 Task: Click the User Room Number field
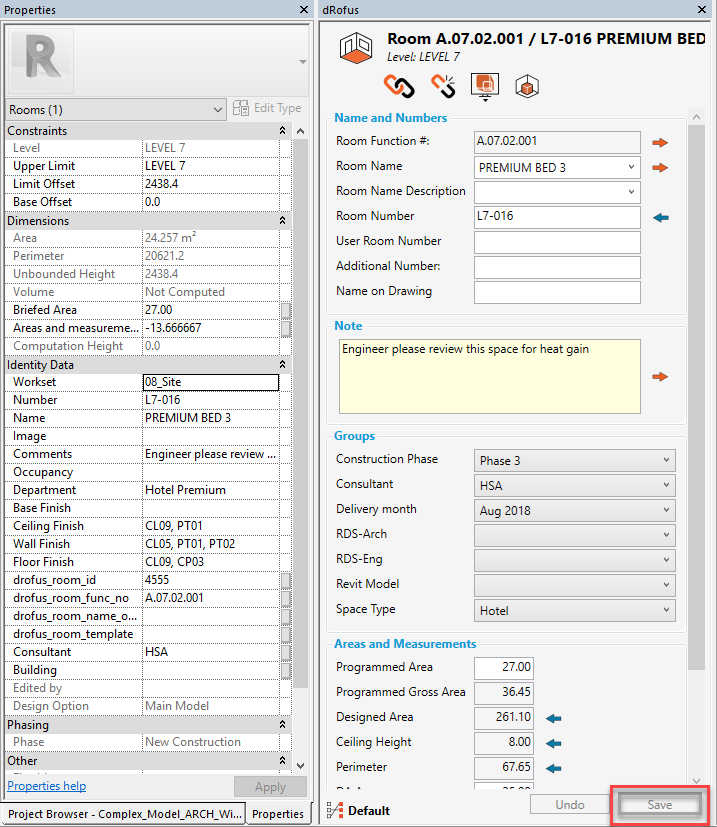(x=556, y=242)
